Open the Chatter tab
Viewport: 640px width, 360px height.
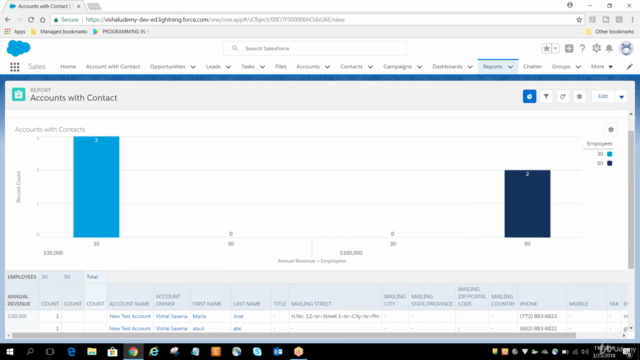pos(532,67)
